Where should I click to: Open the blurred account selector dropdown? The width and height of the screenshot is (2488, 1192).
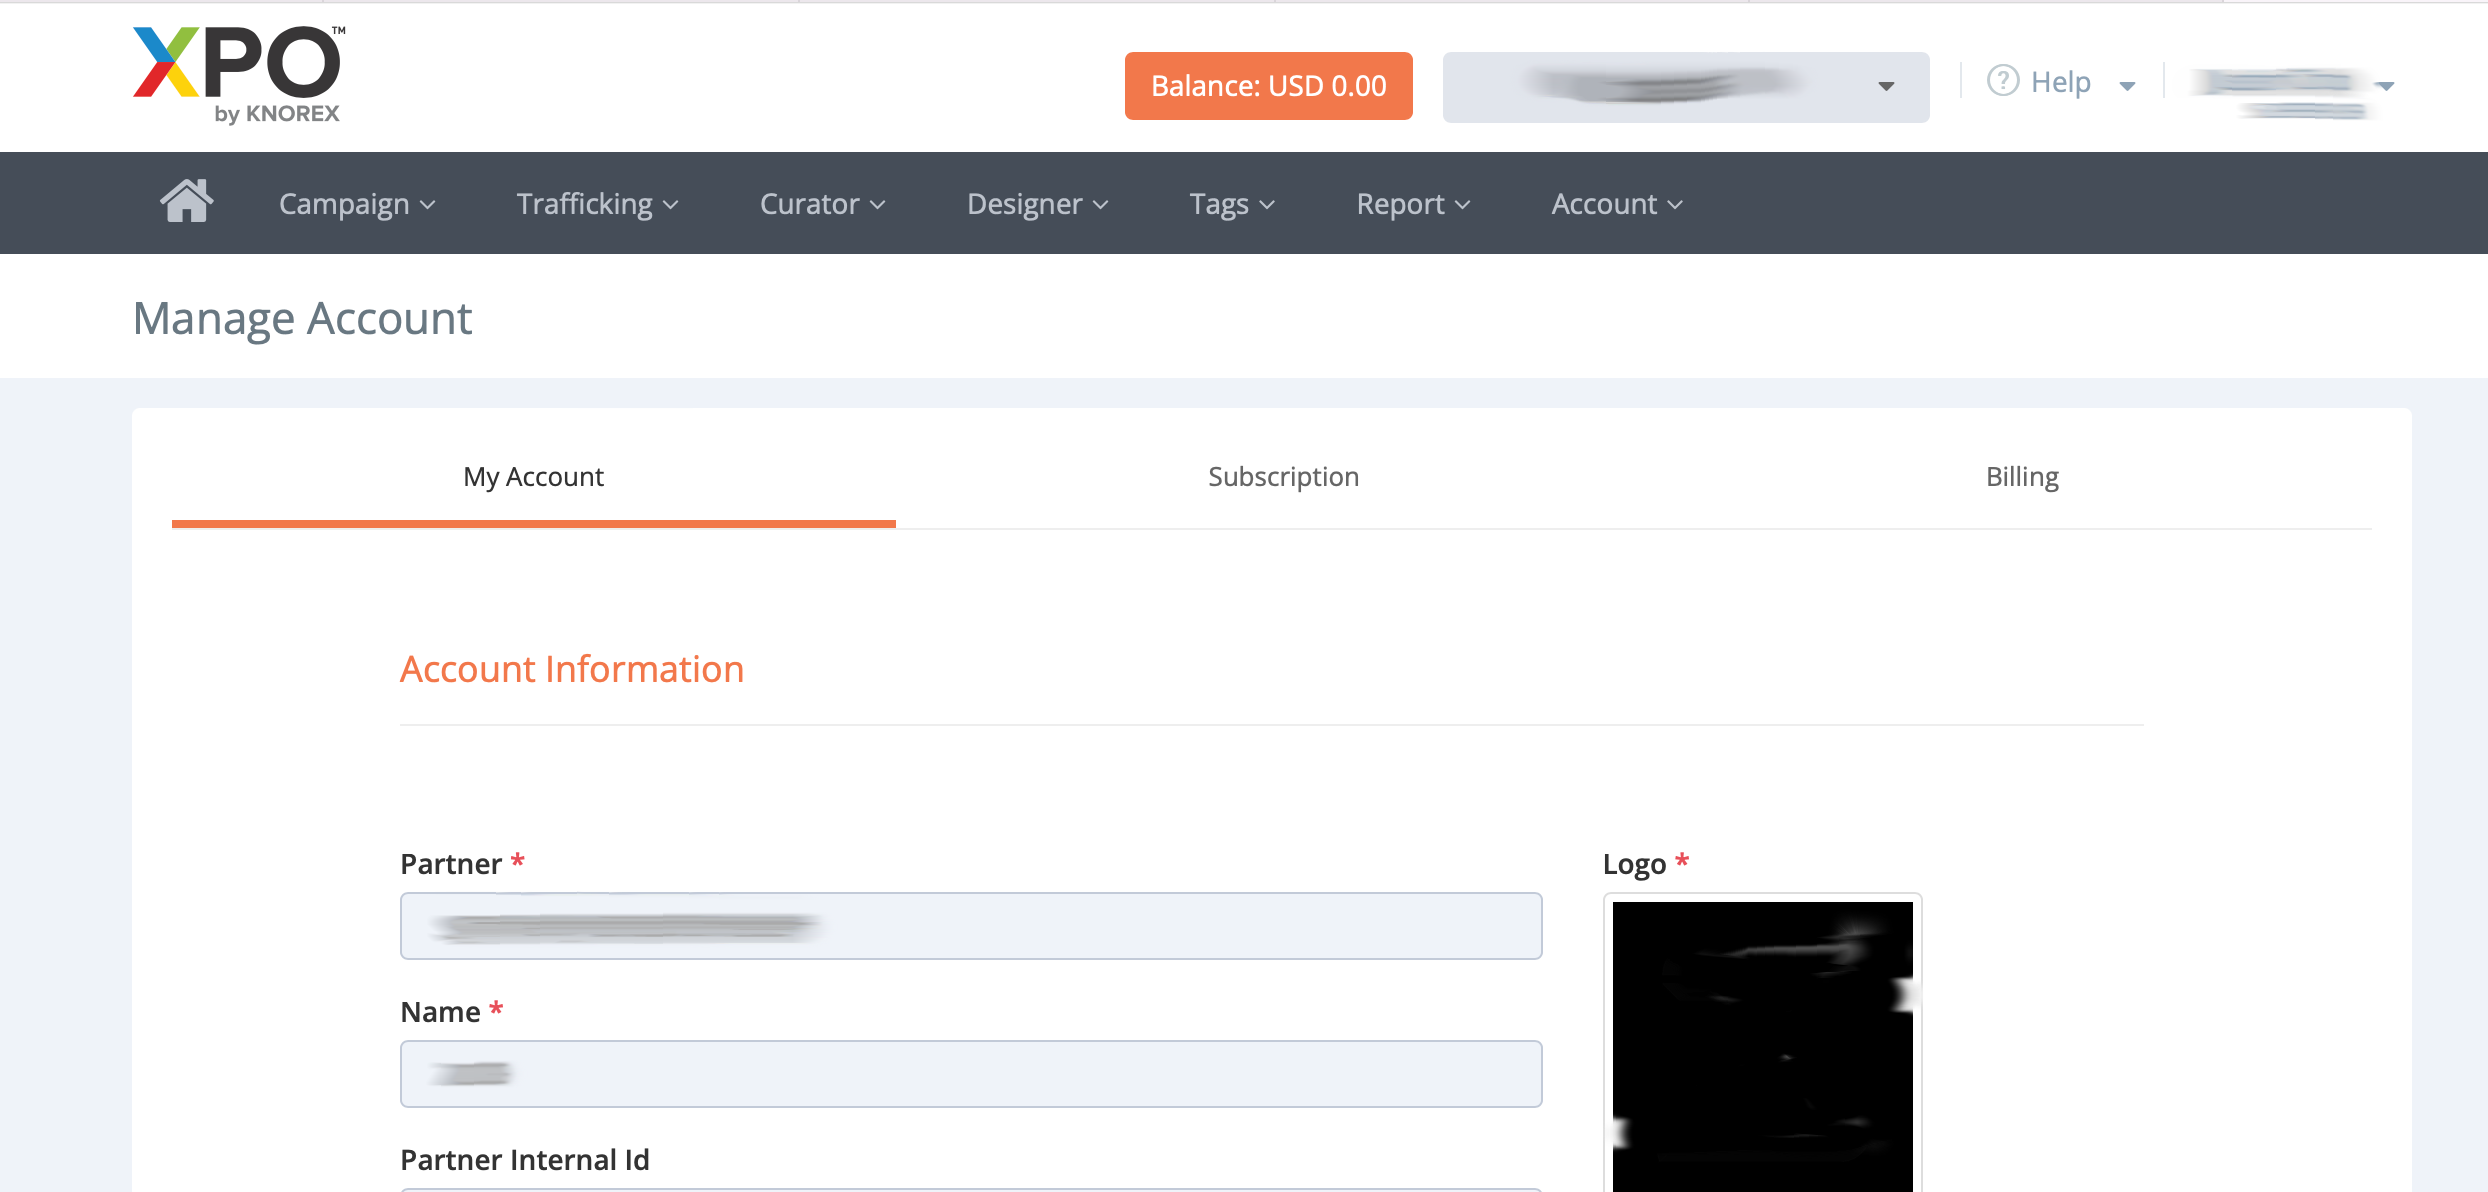1685,87
